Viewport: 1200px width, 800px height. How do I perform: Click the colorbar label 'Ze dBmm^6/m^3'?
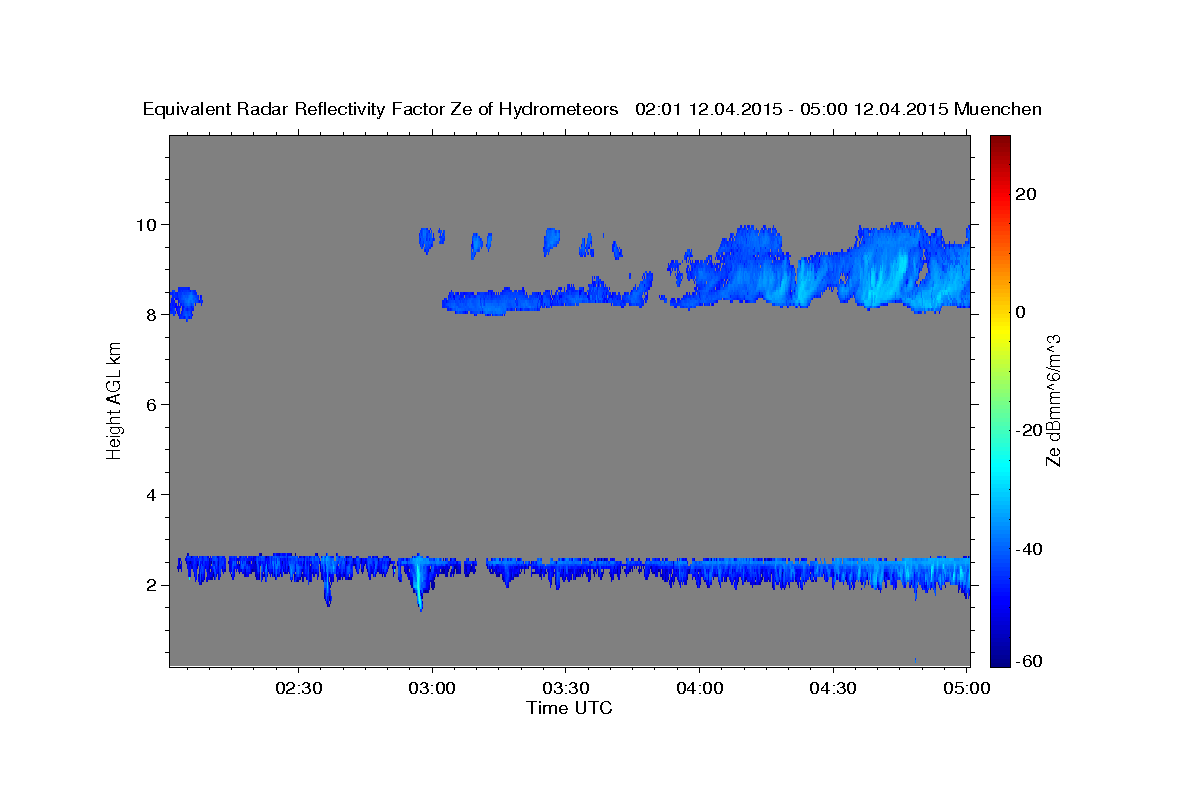pyautogui.click(x=1053, y=400)
